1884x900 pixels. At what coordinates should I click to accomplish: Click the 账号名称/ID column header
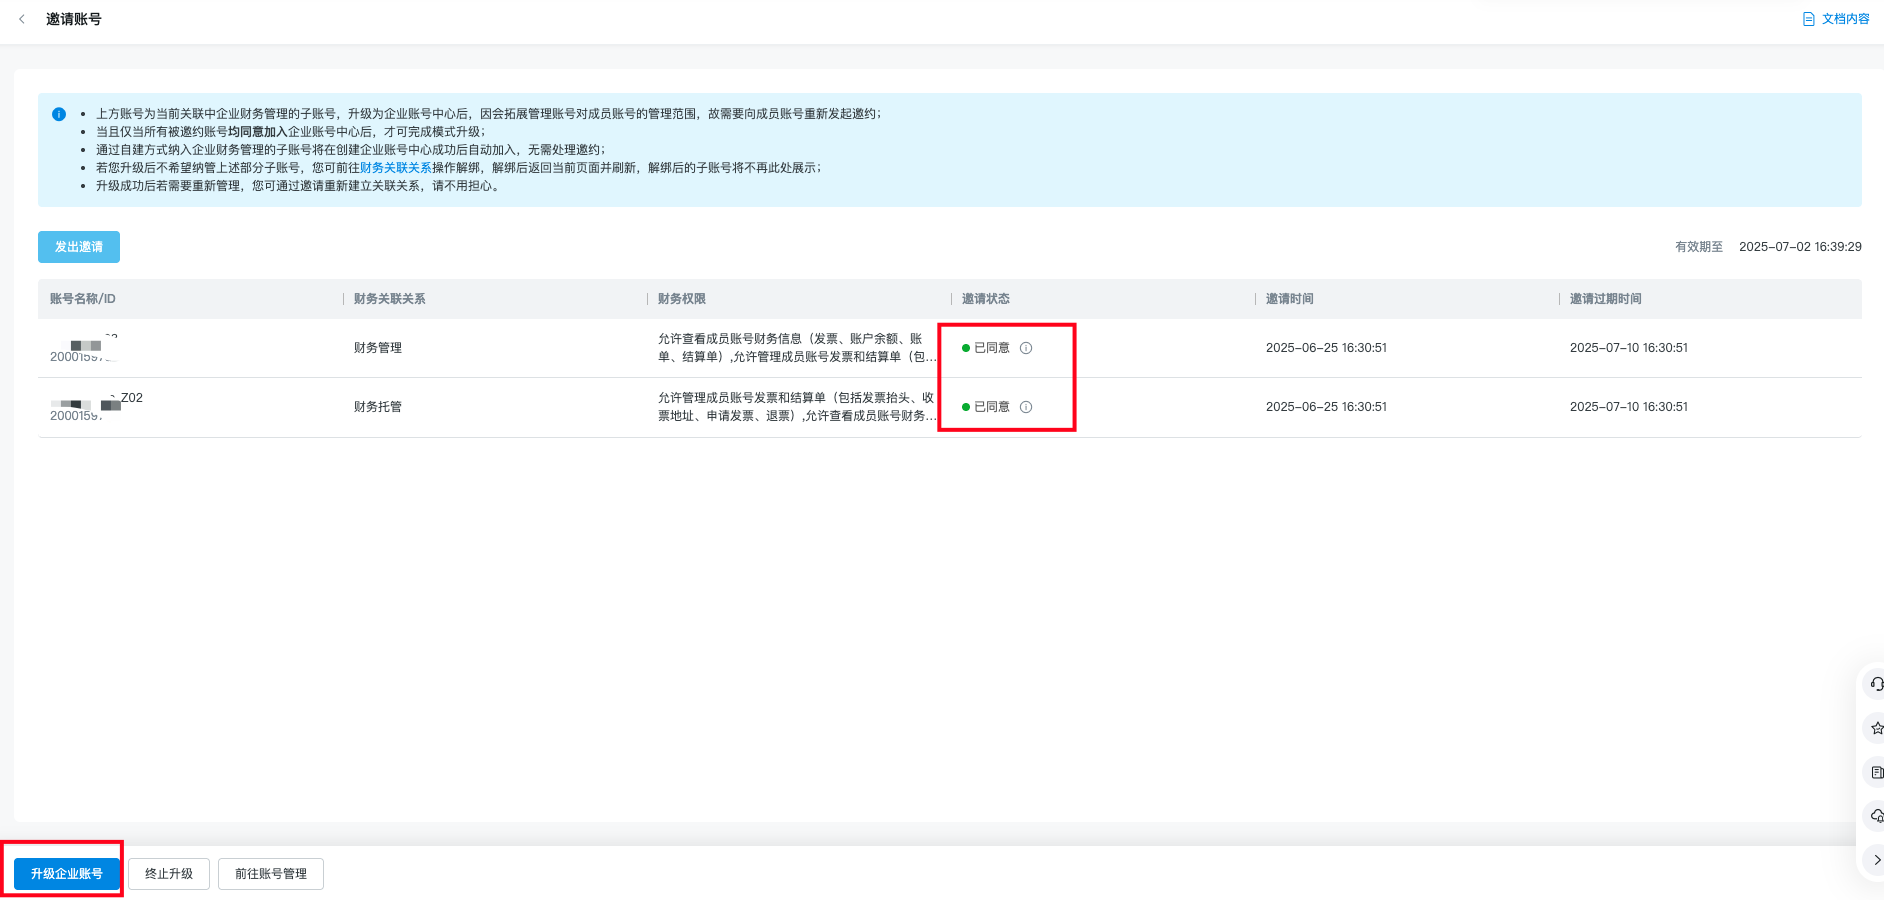(x=83, y=299)
